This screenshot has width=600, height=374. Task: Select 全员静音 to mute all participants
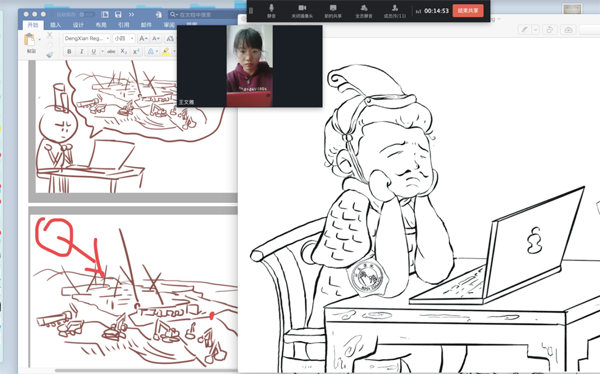coord(364,11)
